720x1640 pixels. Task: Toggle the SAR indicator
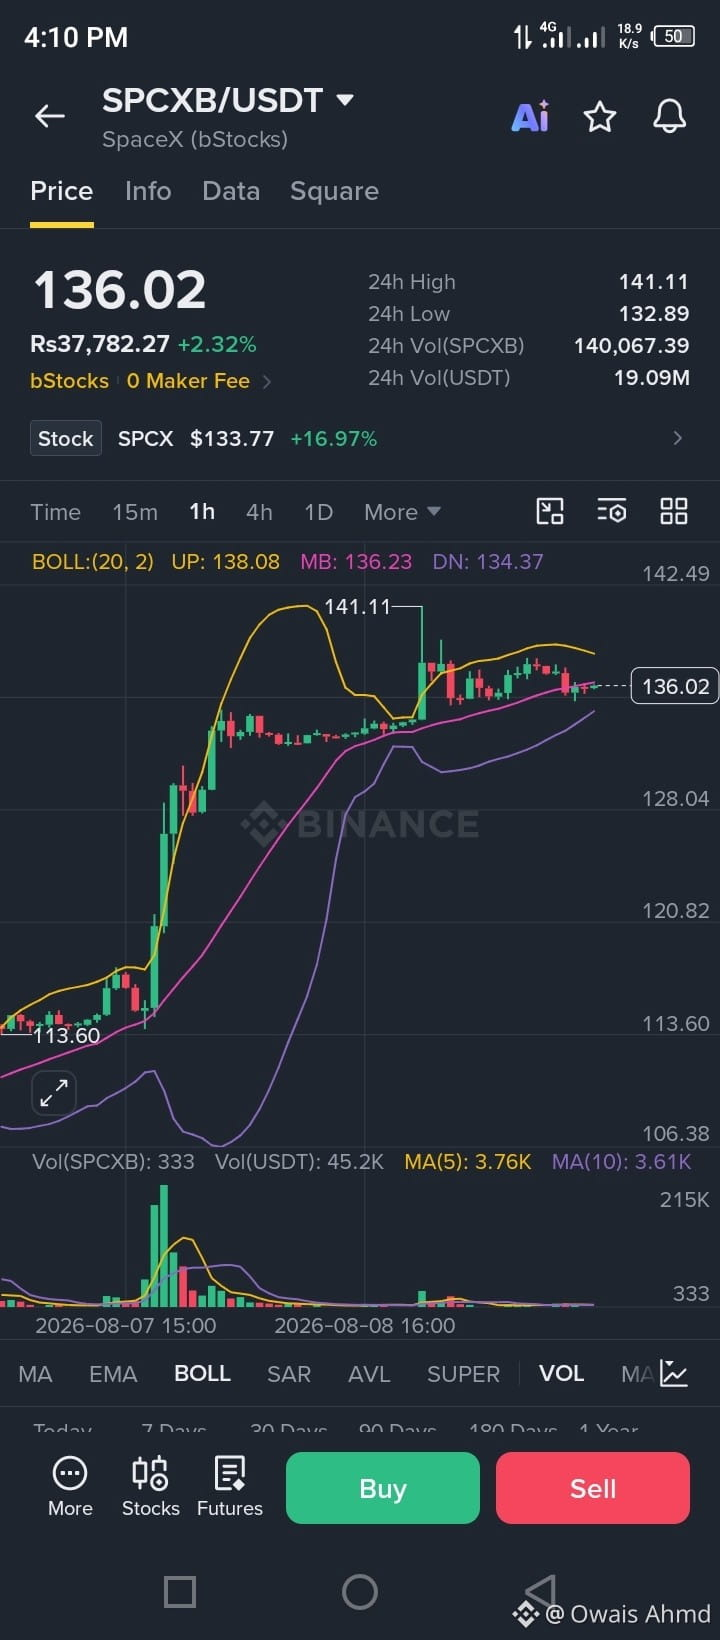pos(289,1374)
